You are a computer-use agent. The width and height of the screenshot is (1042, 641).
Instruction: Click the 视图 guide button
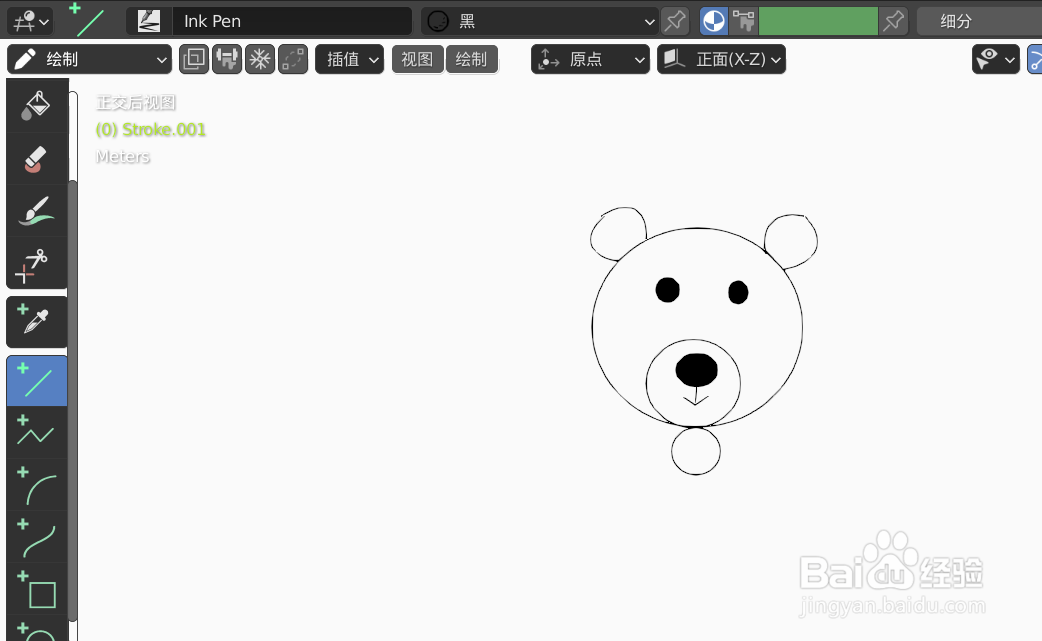pyautogui.click(x=417, y=59)
